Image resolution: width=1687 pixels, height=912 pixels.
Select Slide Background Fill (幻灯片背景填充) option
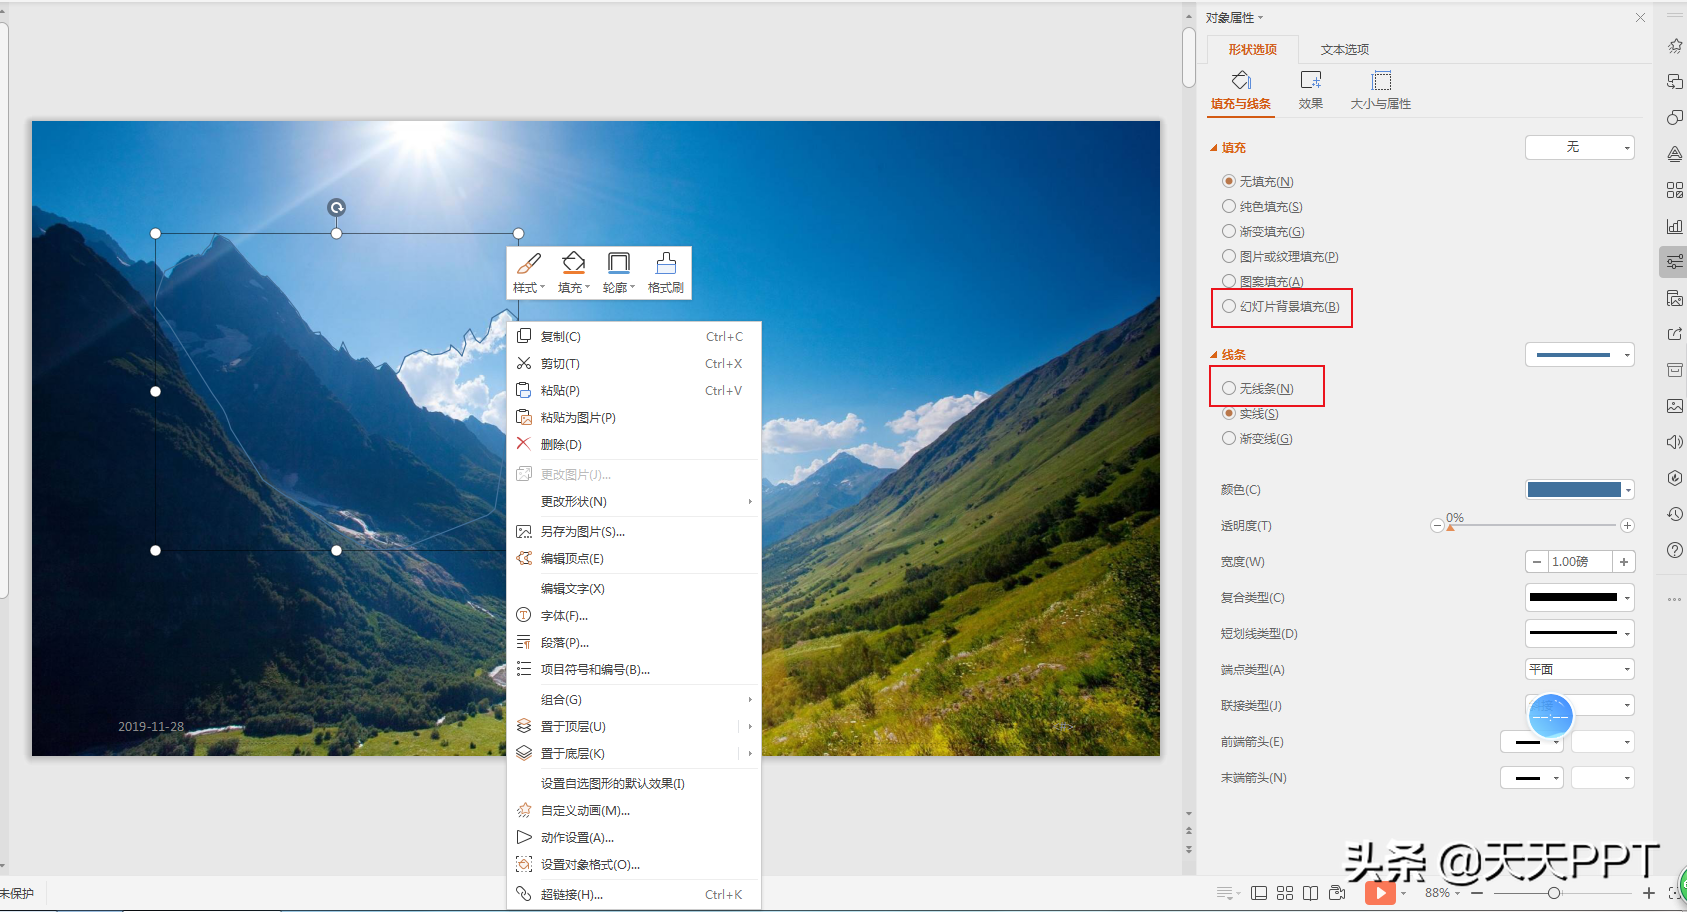point(1229,306)
